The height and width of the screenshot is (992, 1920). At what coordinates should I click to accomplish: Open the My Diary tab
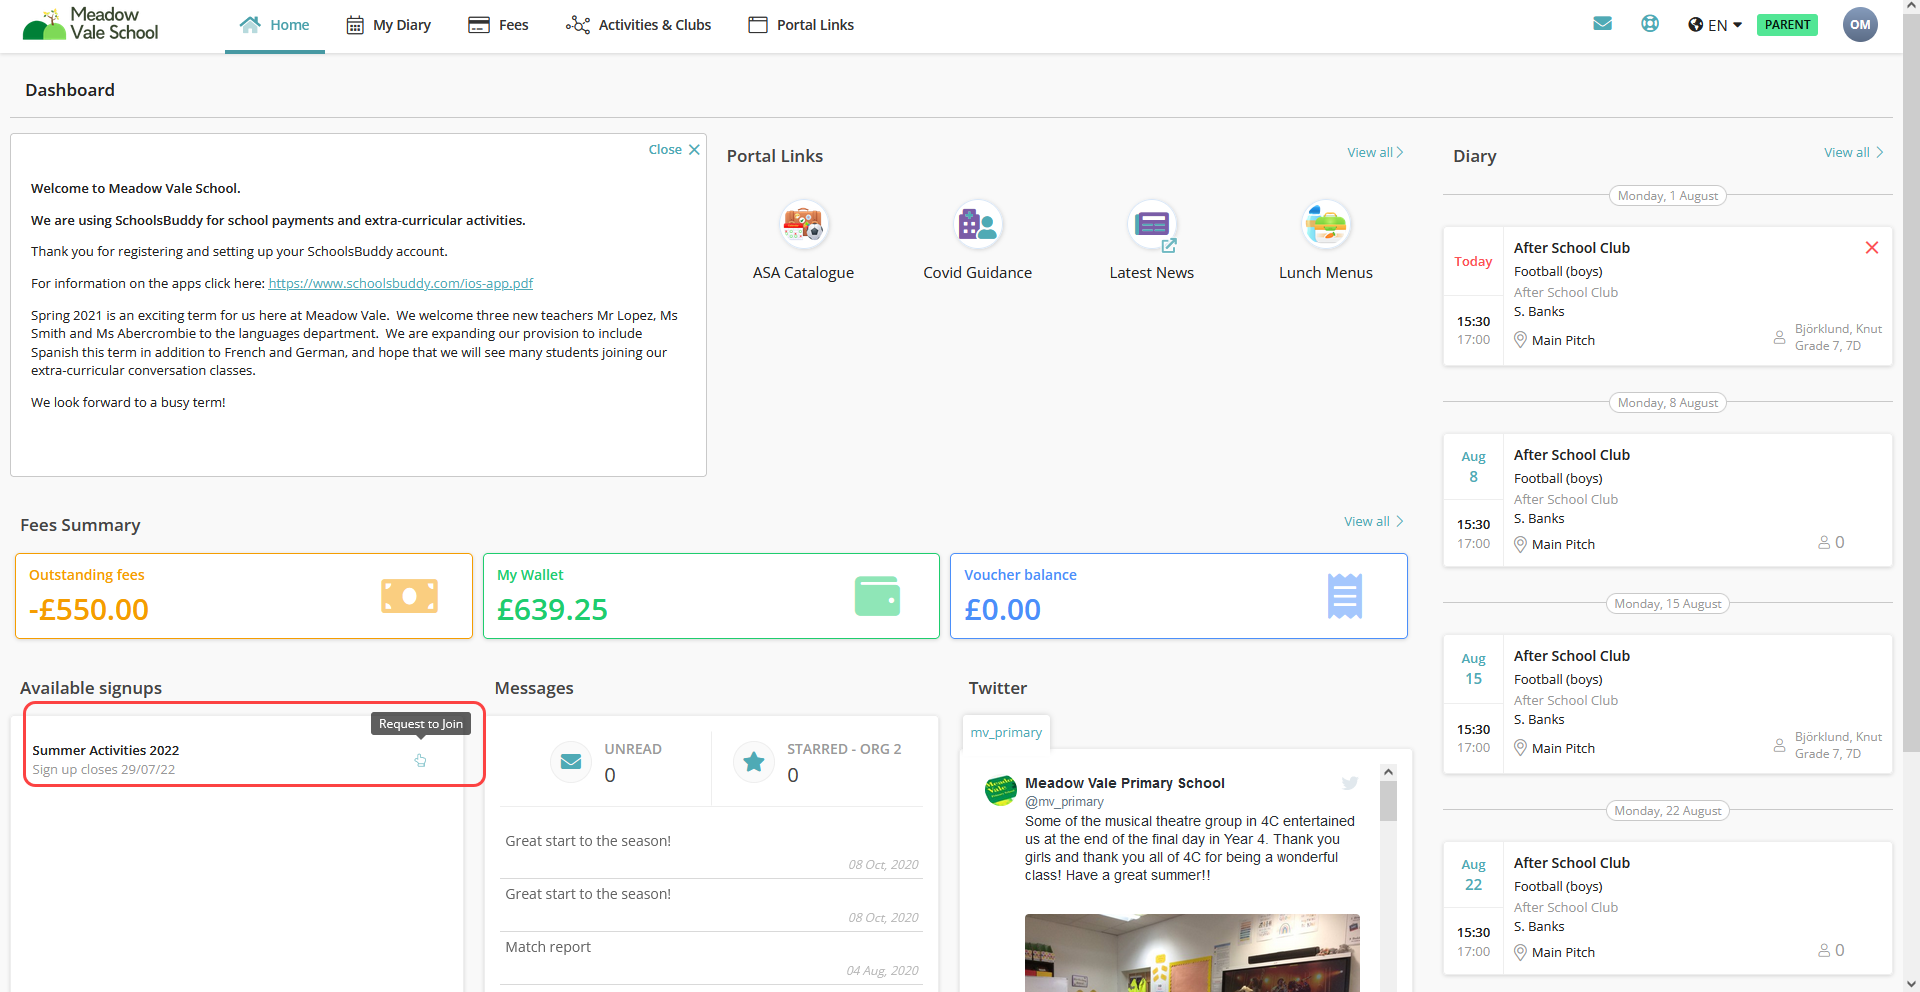(388, 25)
